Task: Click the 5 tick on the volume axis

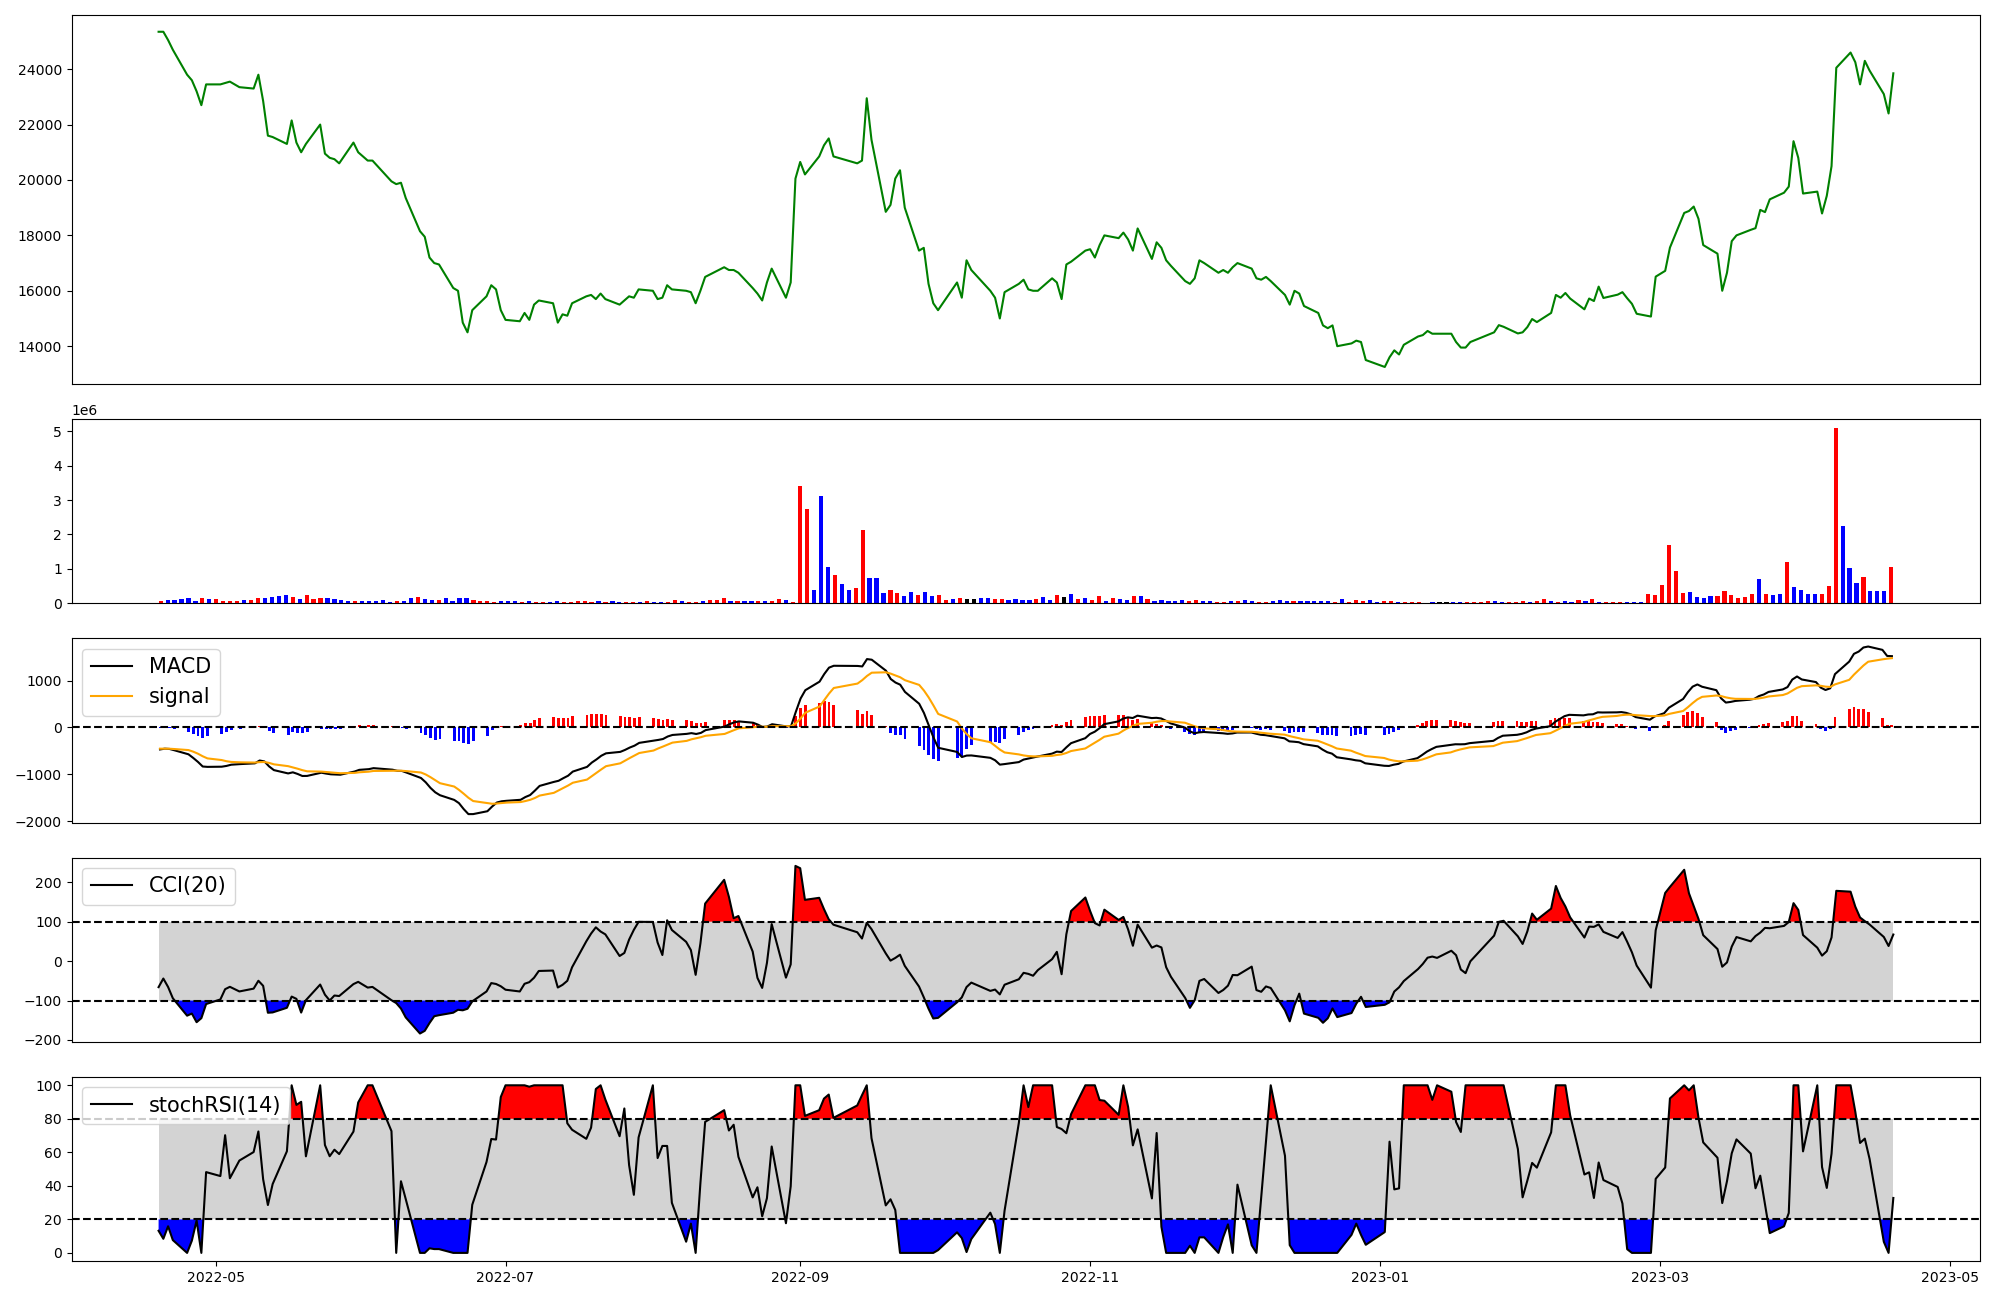Action: 58,432
